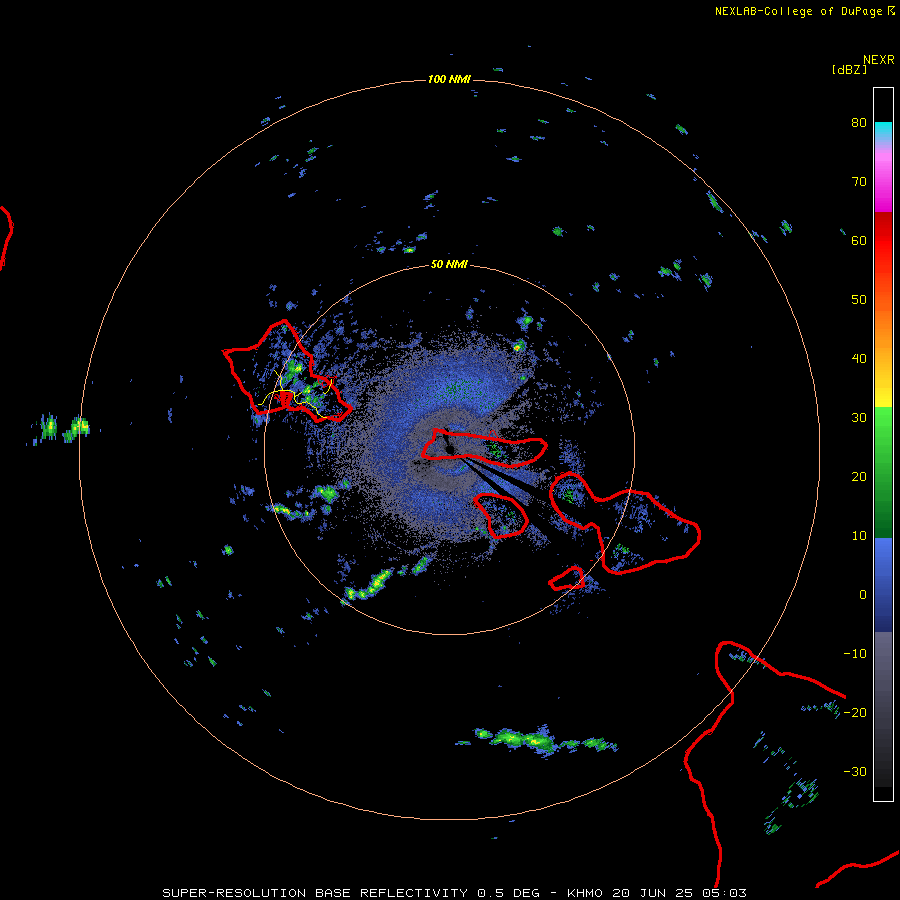This screenshot has height=900, width=900.
Task: Click the cyan band of the color bar
Action: (x=883, y=130)
